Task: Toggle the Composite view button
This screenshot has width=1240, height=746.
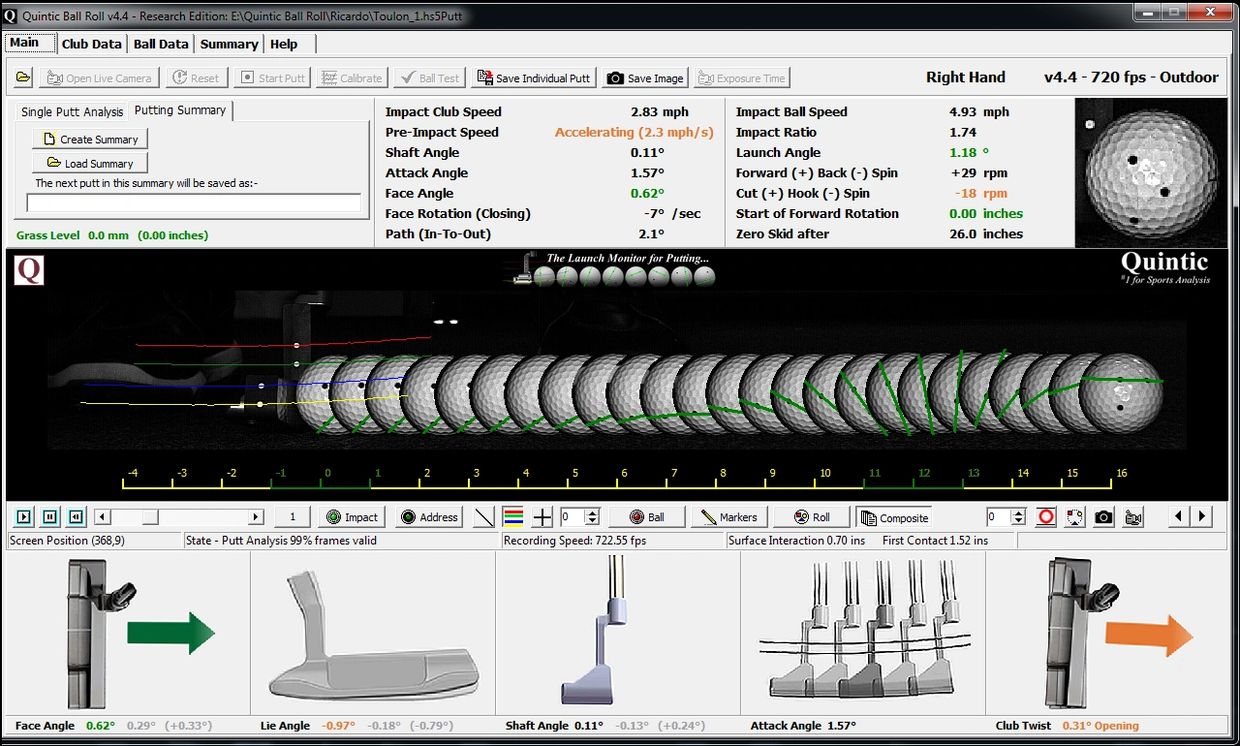Action: coord(894,517)
